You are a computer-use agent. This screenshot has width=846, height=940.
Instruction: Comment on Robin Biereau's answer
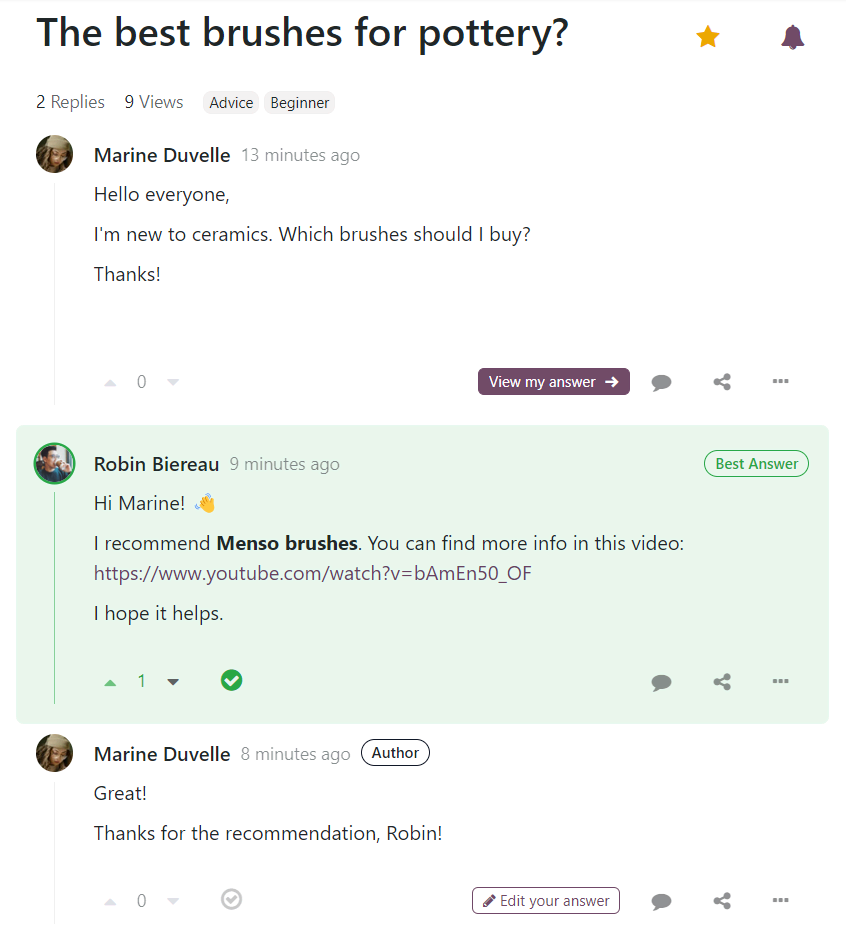tap(661, 682)
